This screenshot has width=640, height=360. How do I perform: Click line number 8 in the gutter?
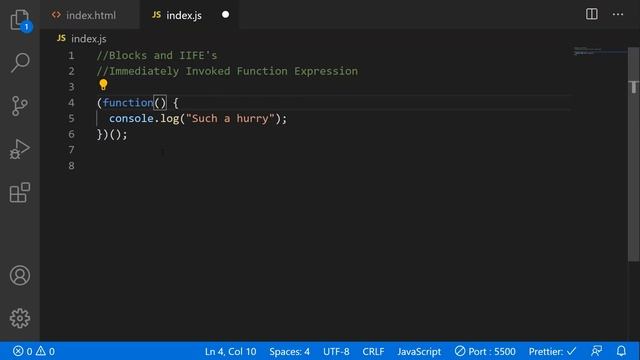click(71, 166)
